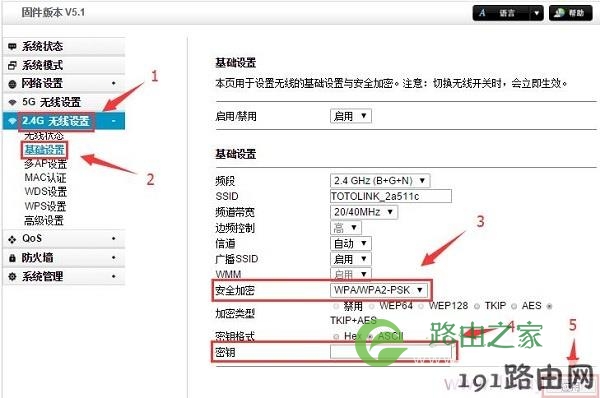Open the MAC认证 link
600x398 pixels.
pyautogui.click(x=45, y=178)
